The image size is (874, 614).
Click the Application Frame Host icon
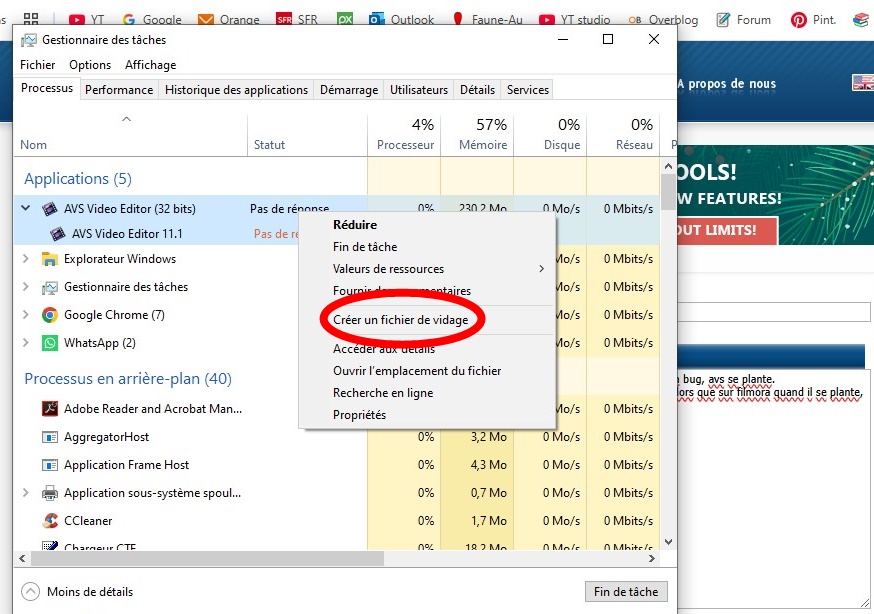pyautogui.click(x=50, y=465)
